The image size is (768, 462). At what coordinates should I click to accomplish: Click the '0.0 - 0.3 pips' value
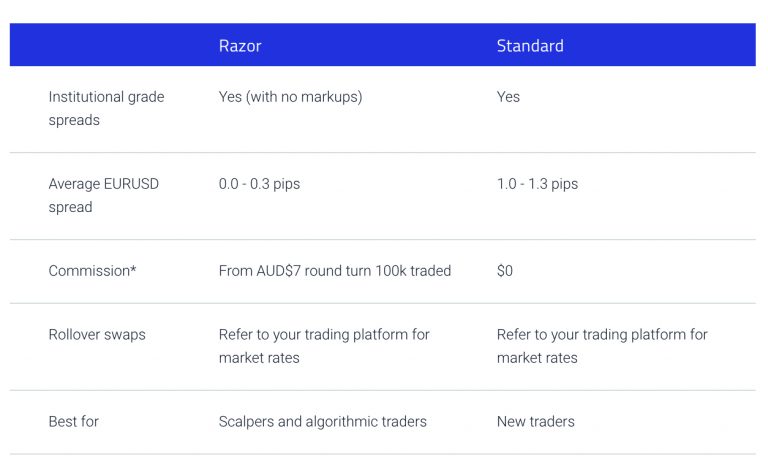(x=259, y=184)
